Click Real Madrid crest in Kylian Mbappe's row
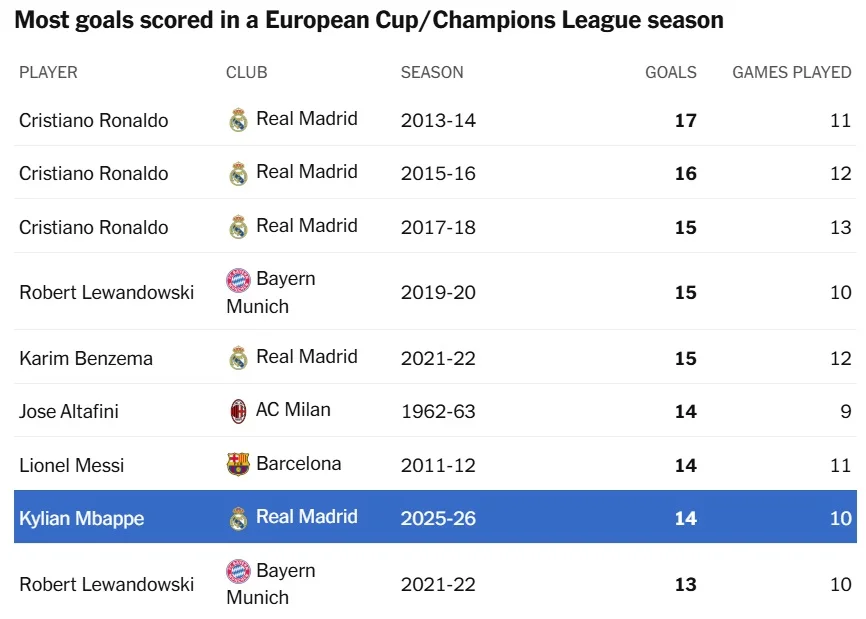866x619 pixels. pos(238,518)
